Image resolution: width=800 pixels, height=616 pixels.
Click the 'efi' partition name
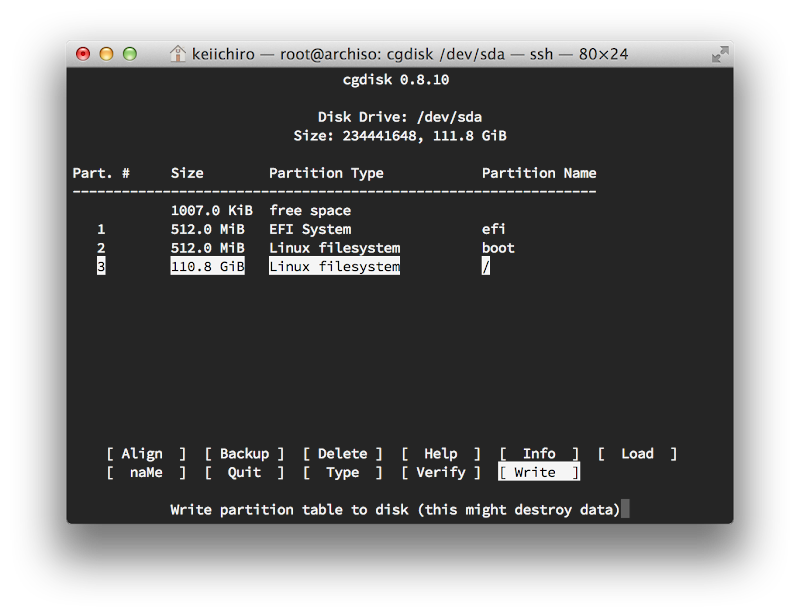point(494,229)
